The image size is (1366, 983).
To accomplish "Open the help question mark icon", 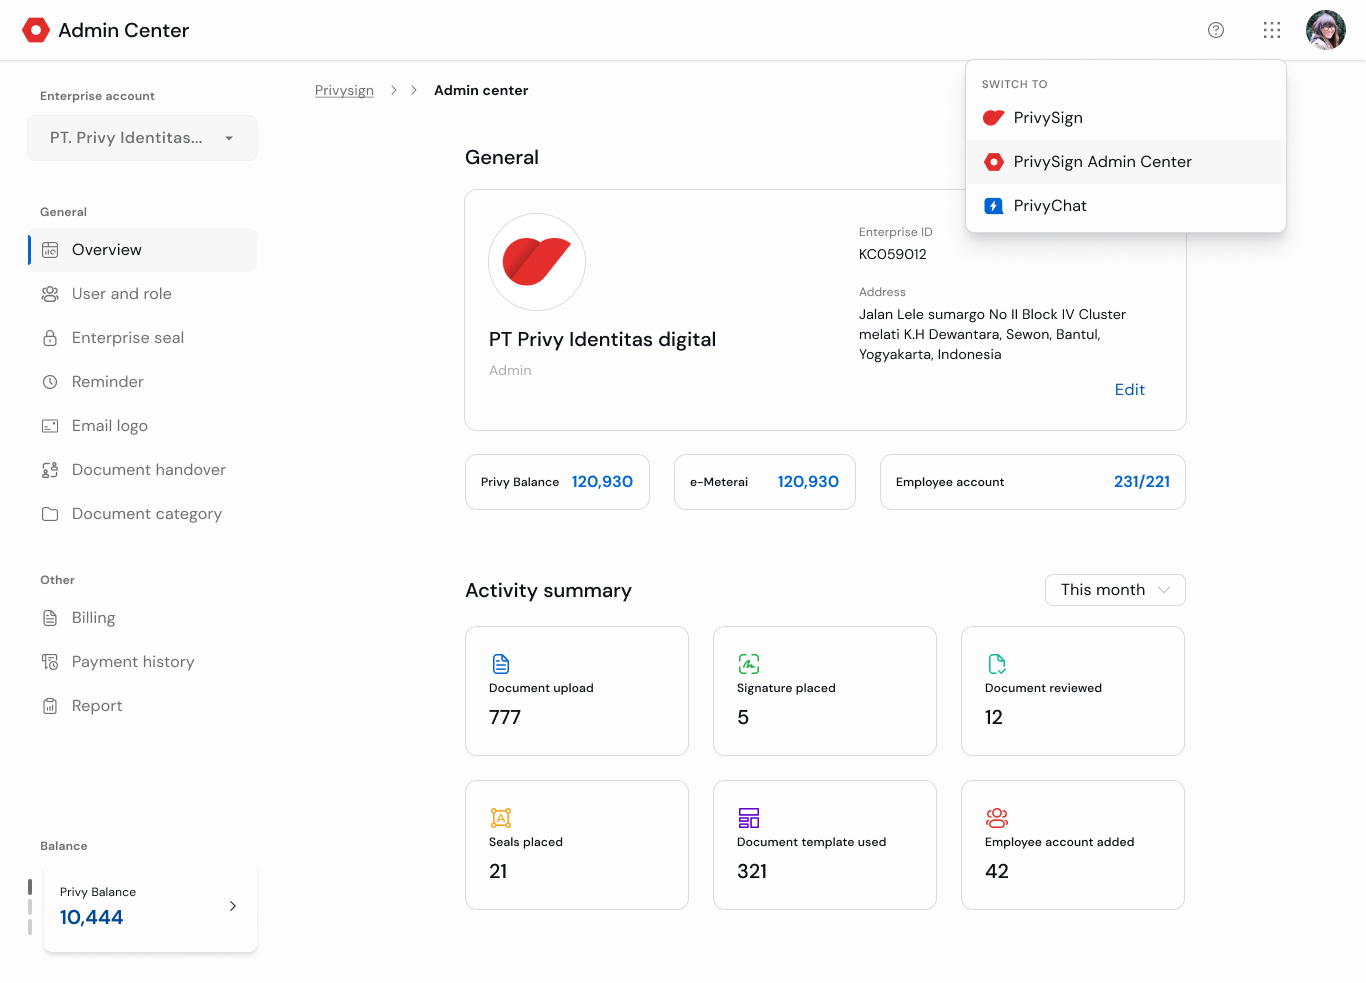I will [x=1216, y=30].
